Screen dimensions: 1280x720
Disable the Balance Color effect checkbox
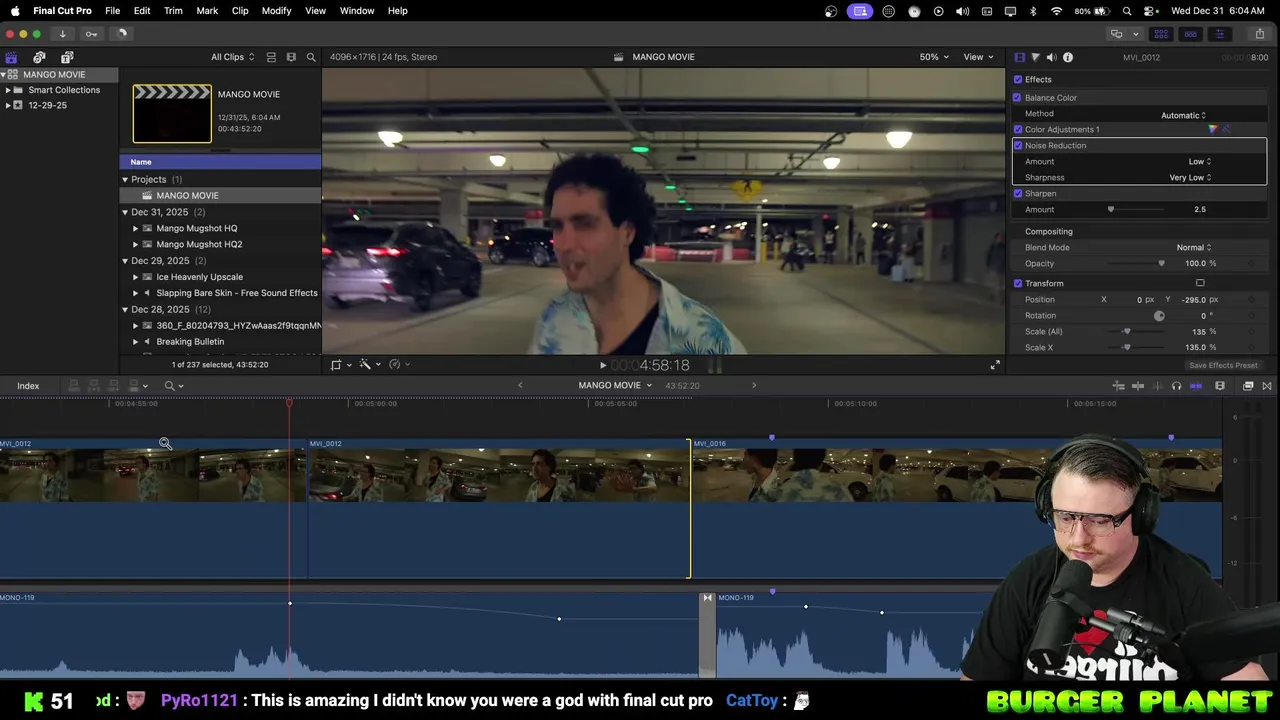[x=1018, y=98]
